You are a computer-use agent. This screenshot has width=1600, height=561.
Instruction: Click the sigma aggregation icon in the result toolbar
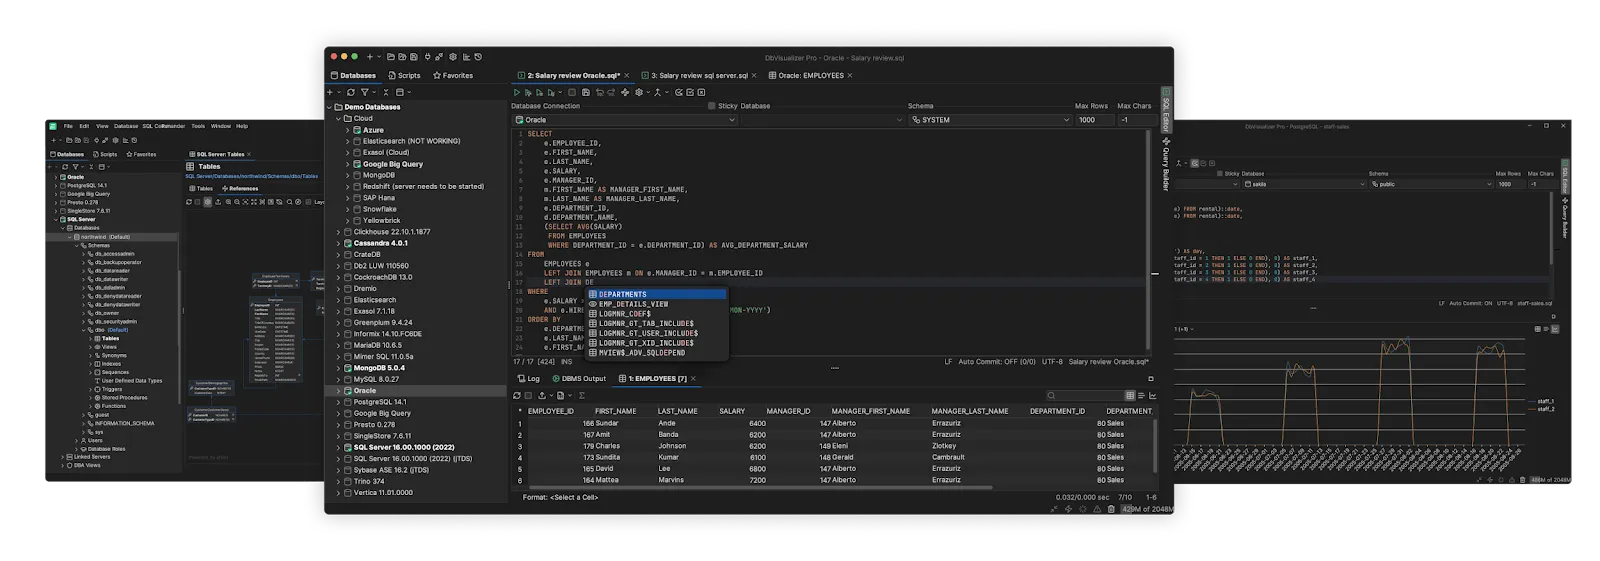582,395
